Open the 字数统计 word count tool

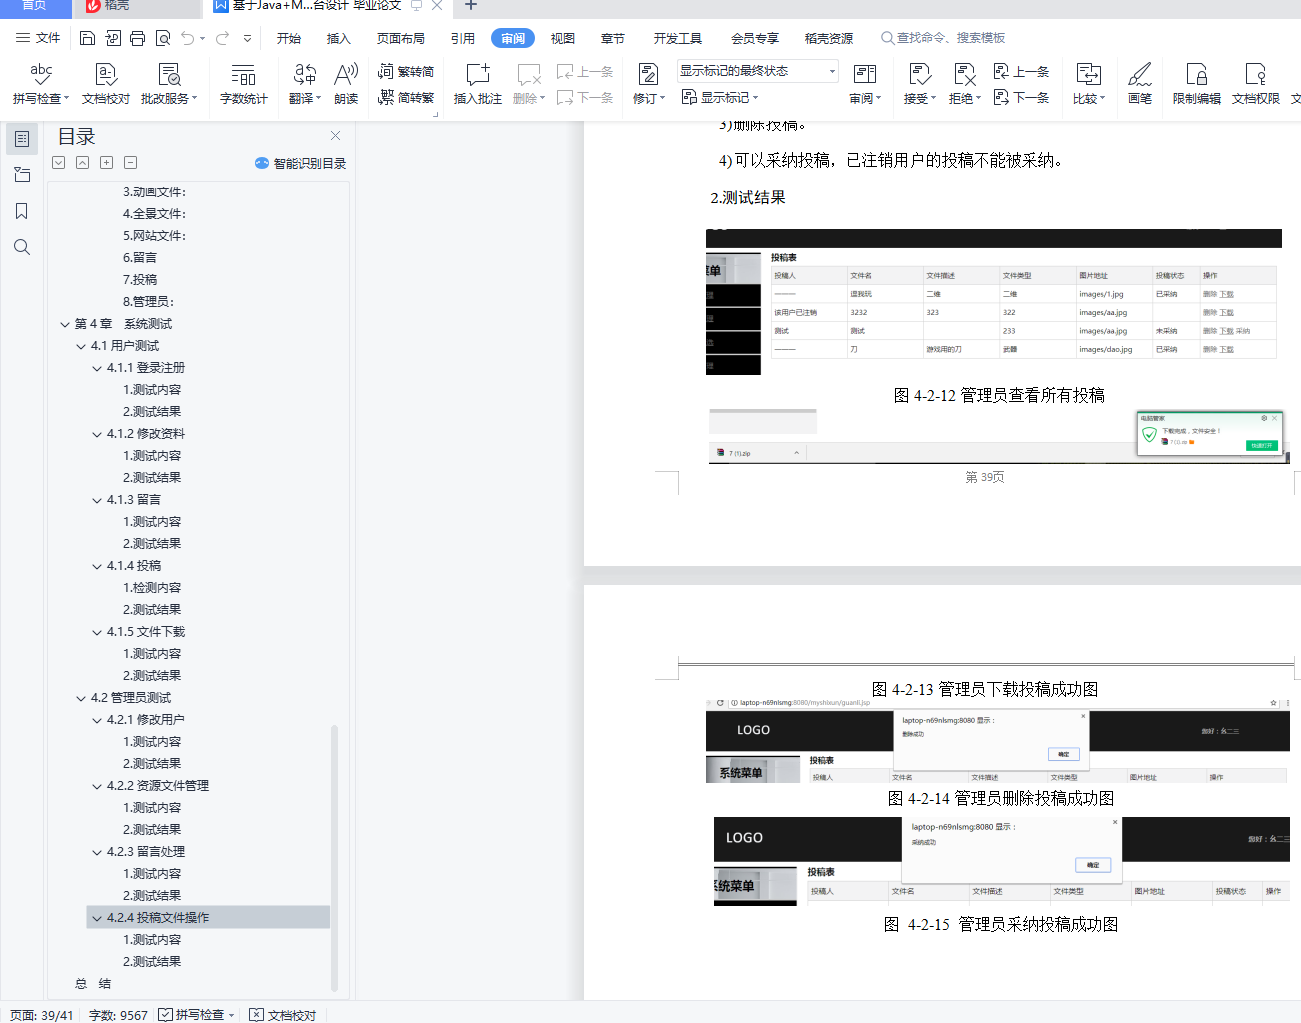click(243, 84)
